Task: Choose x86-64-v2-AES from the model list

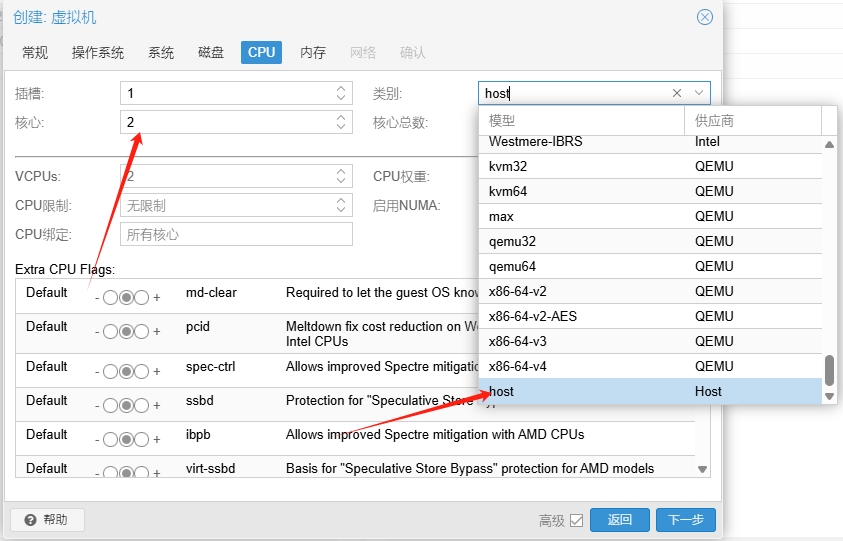Action: tap(532, 316)
